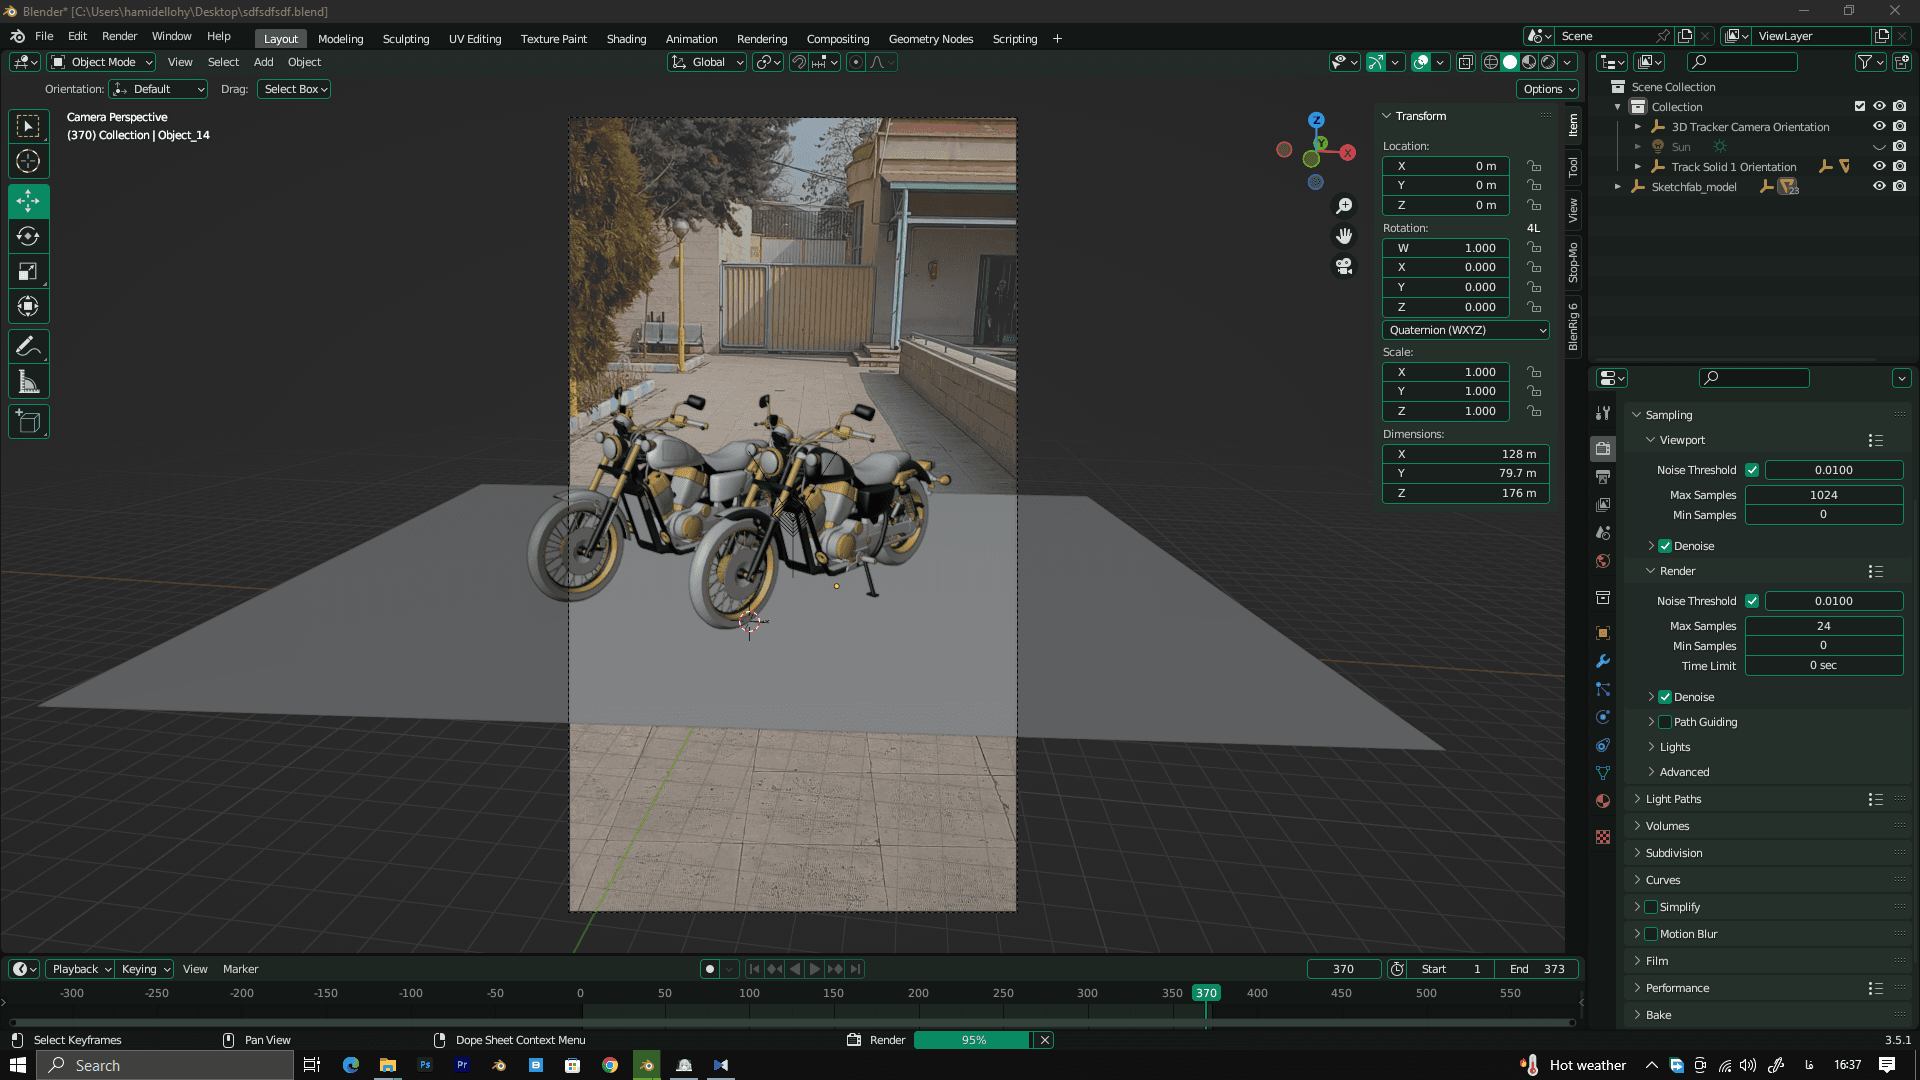Open the Add menu in viewport header
1920x1080 pixels.
pyautogui.click(x=263, y=62)
